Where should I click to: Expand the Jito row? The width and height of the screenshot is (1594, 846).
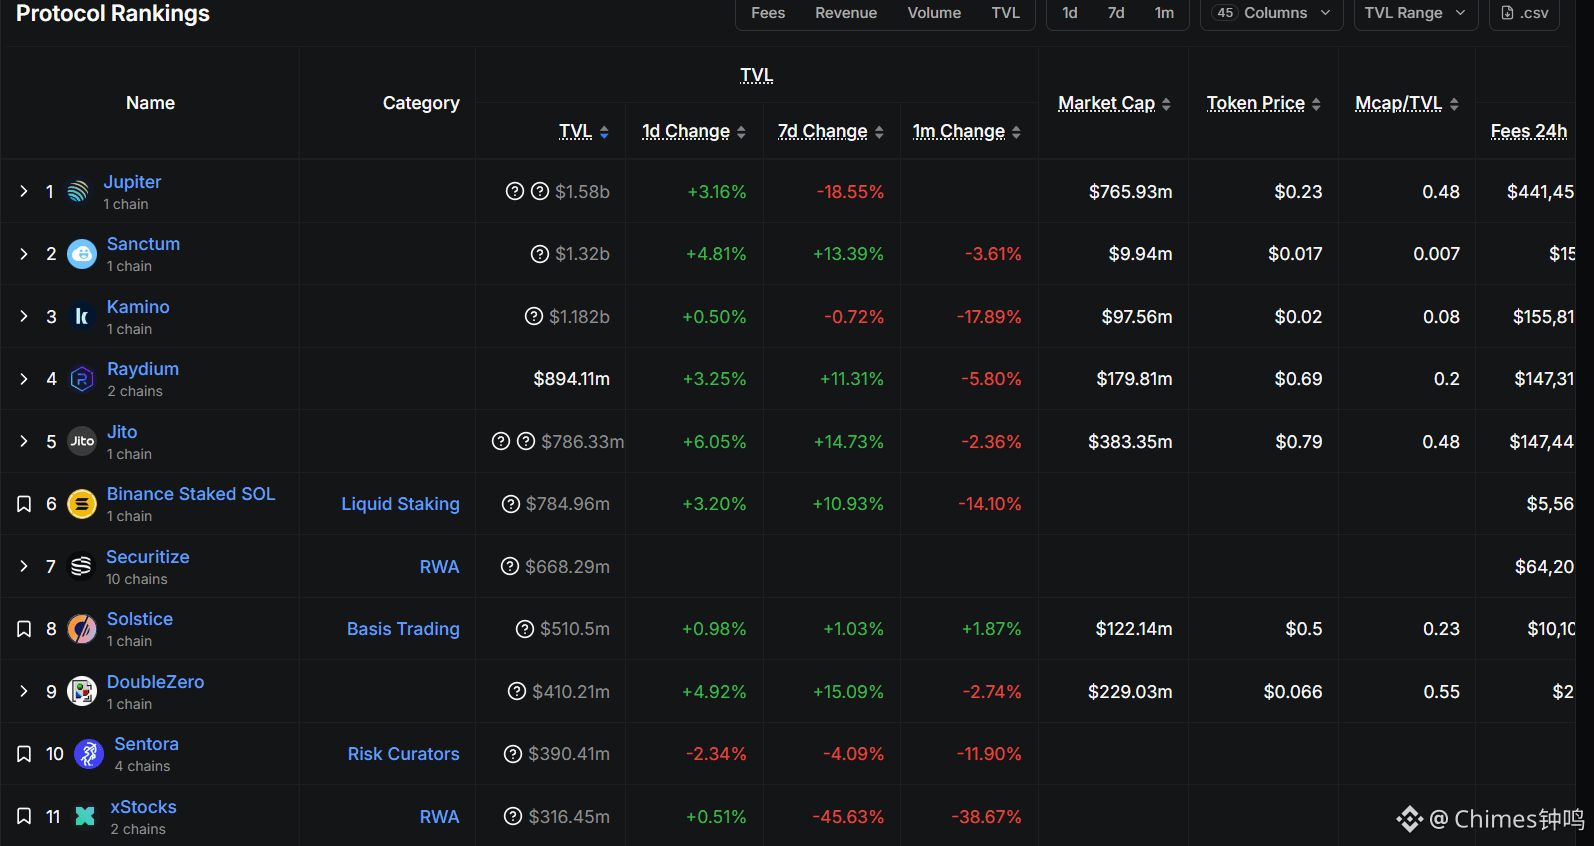[24, 441]
